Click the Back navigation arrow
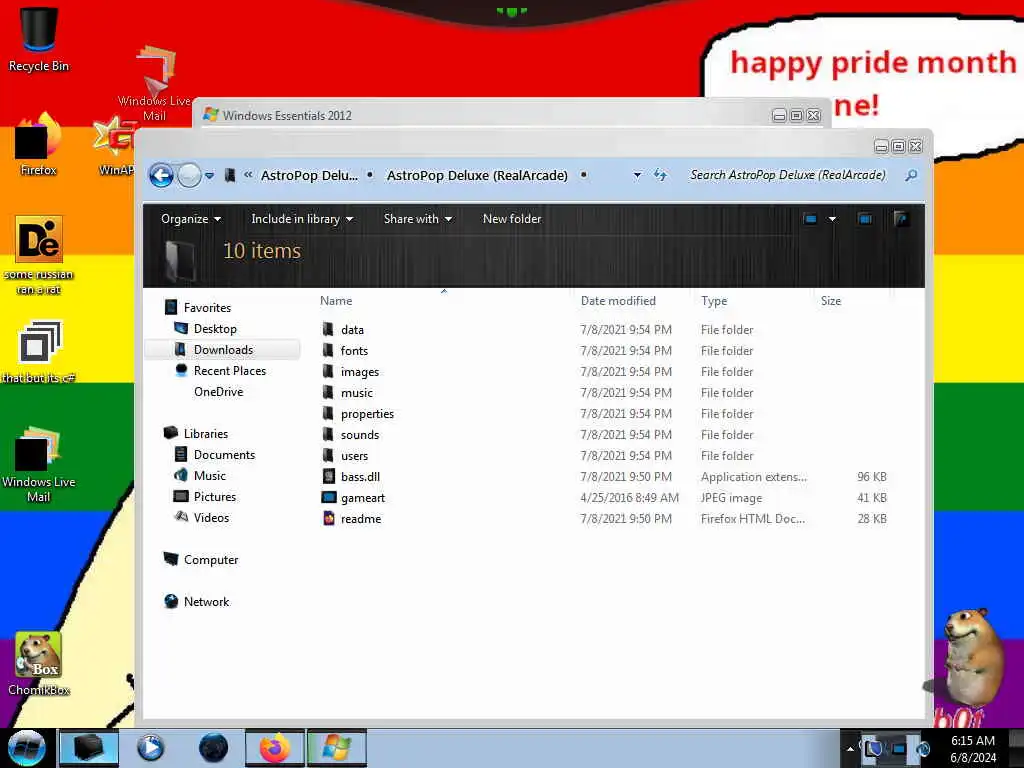 (161, 175)
